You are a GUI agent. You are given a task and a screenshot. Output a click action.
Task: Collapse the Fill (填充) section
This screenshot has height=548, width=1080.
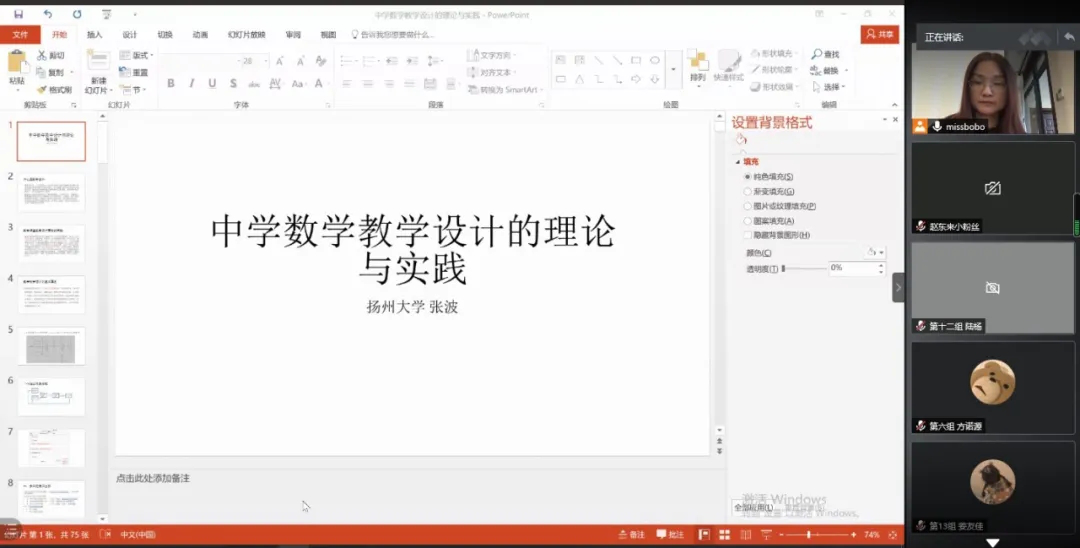click(738, 162)
